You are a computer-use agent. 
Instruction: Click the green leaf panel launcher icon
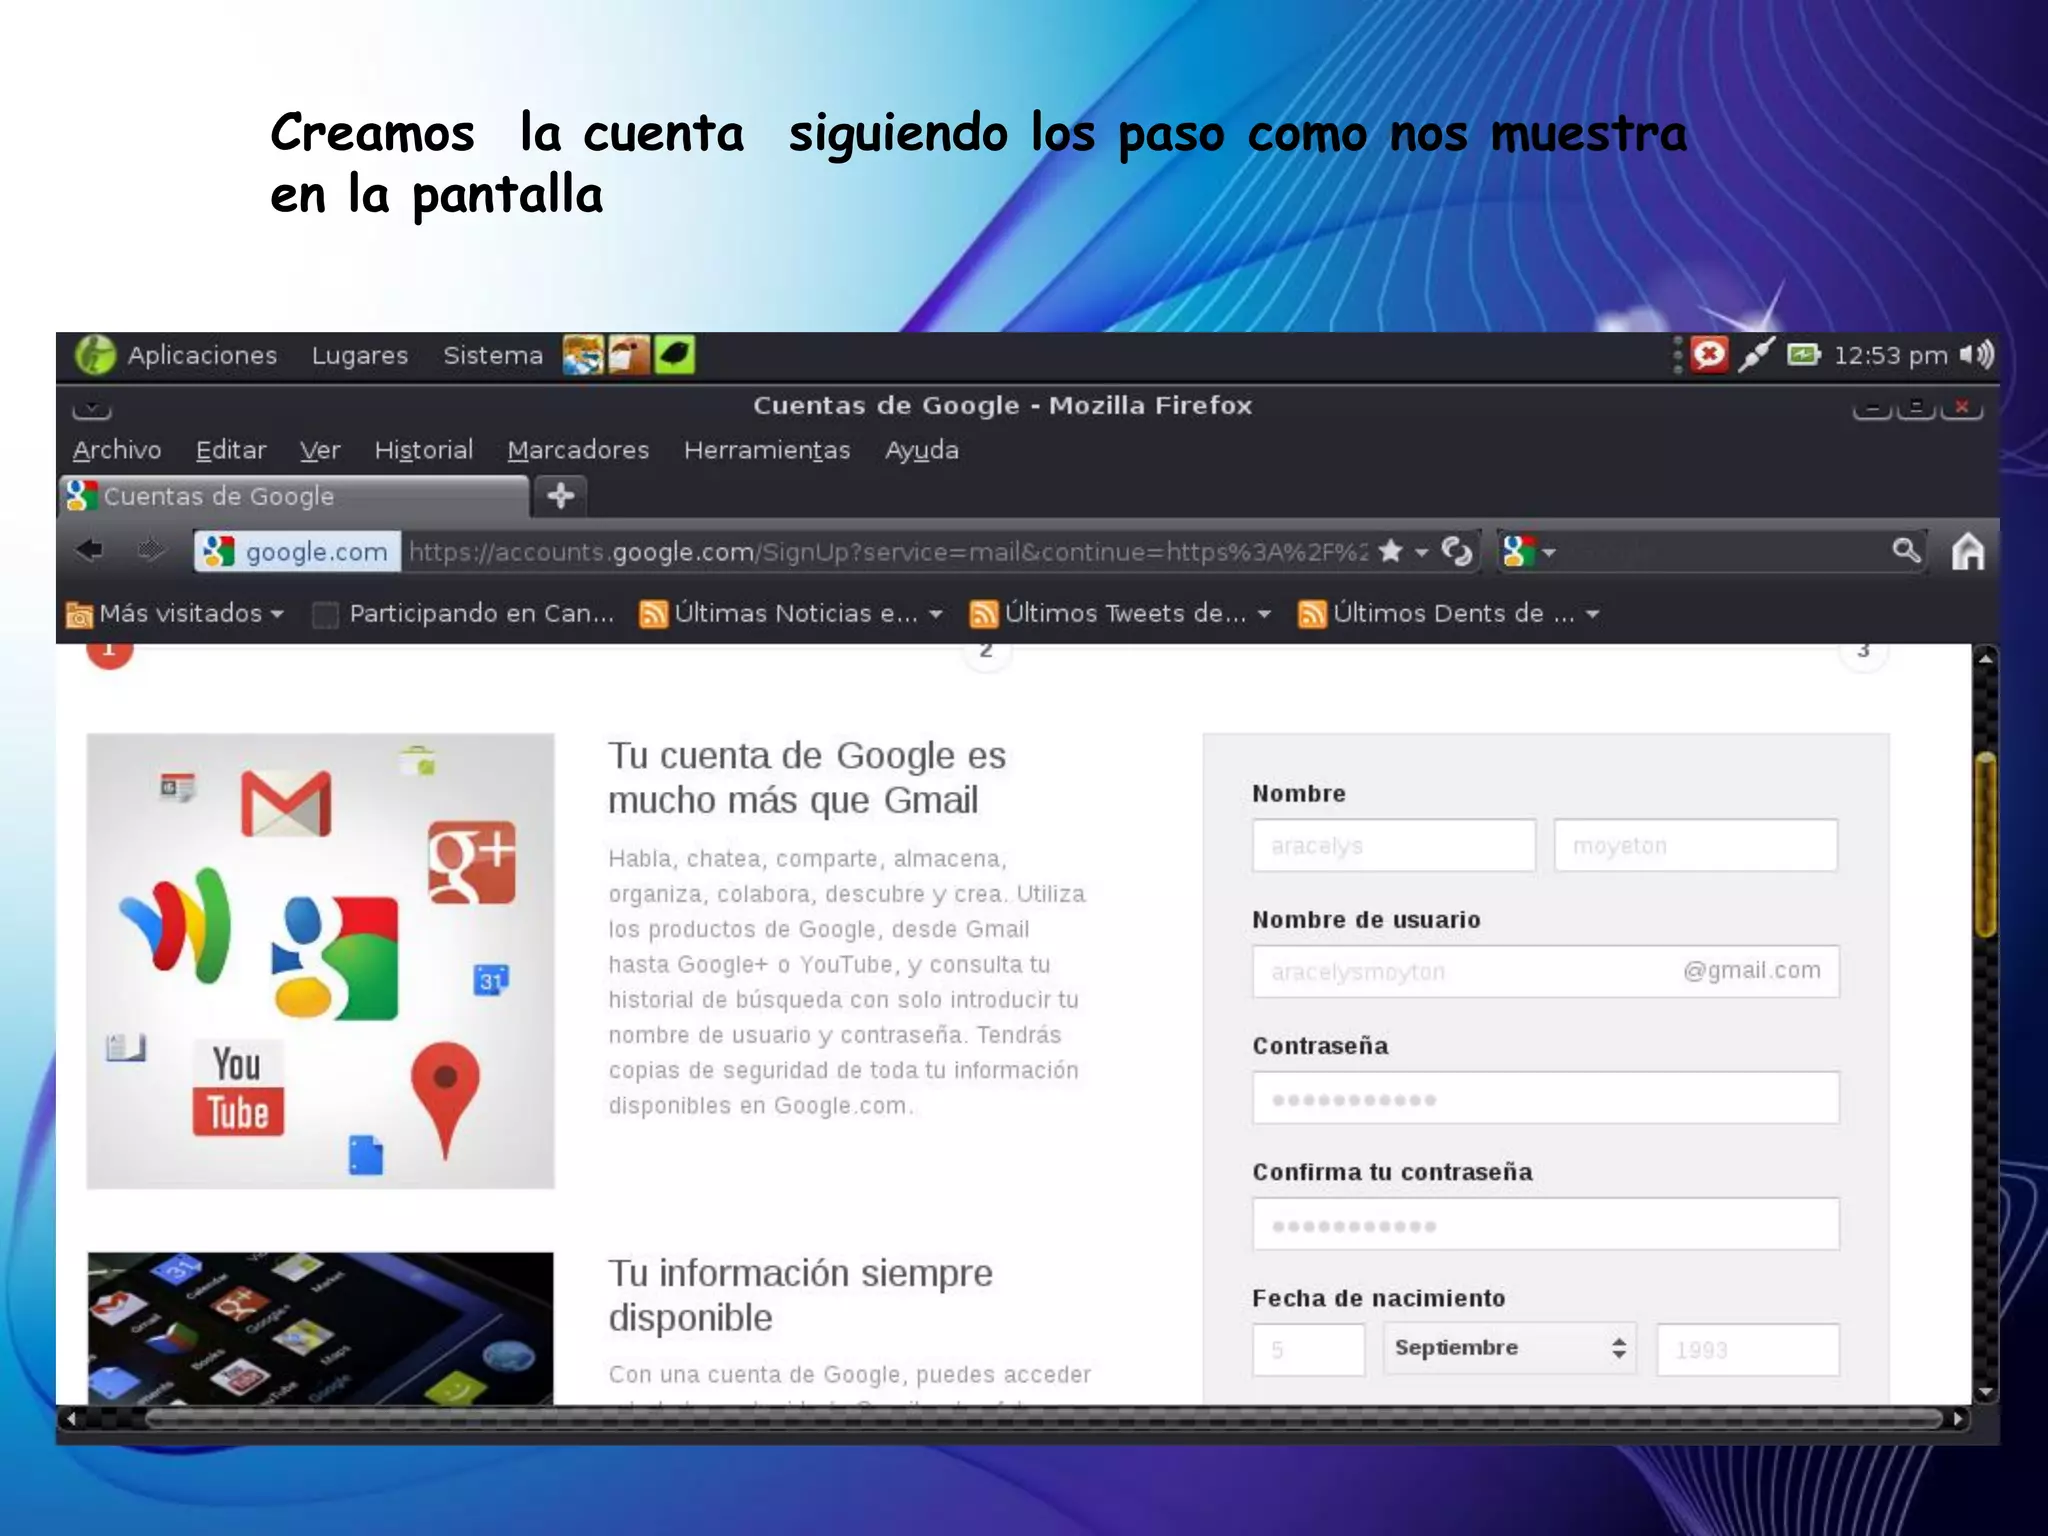point(675,355)
